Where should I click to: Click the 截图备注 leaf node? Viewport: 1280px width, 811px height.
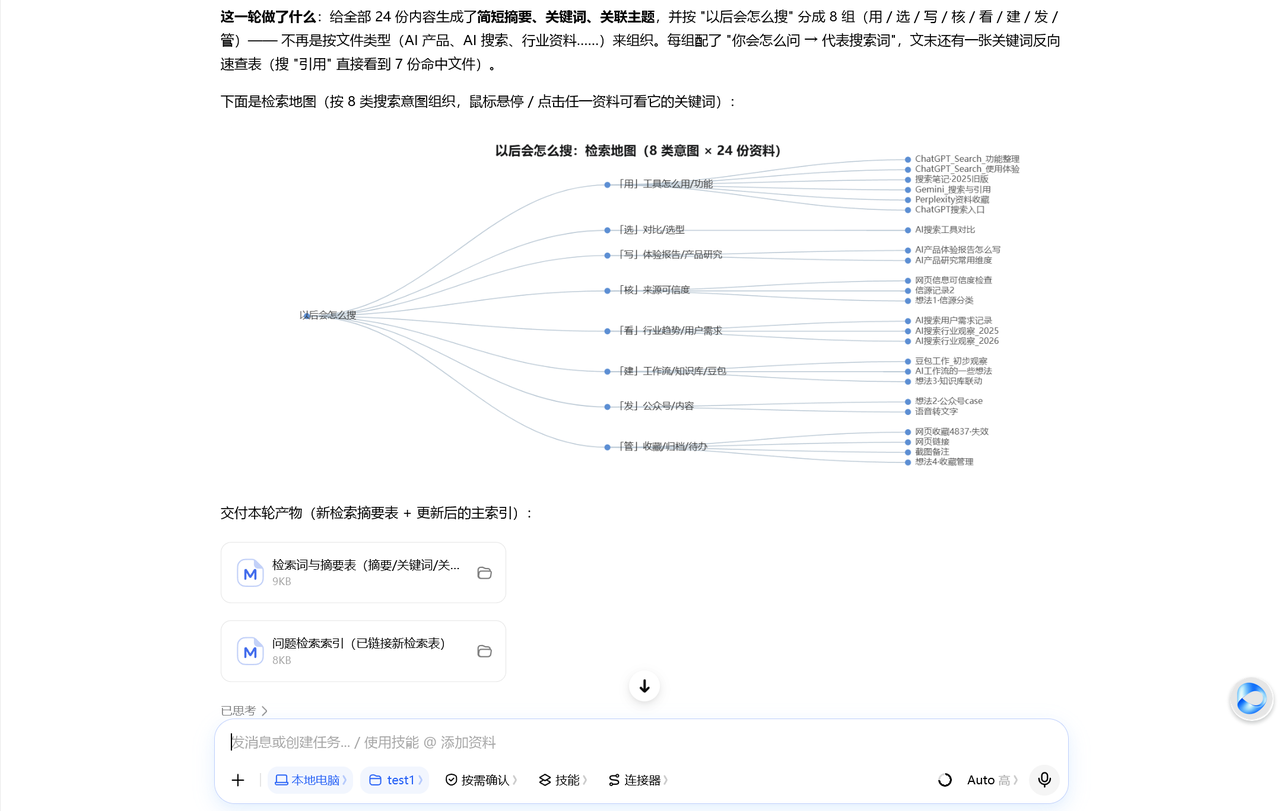[x=928, y=452]
